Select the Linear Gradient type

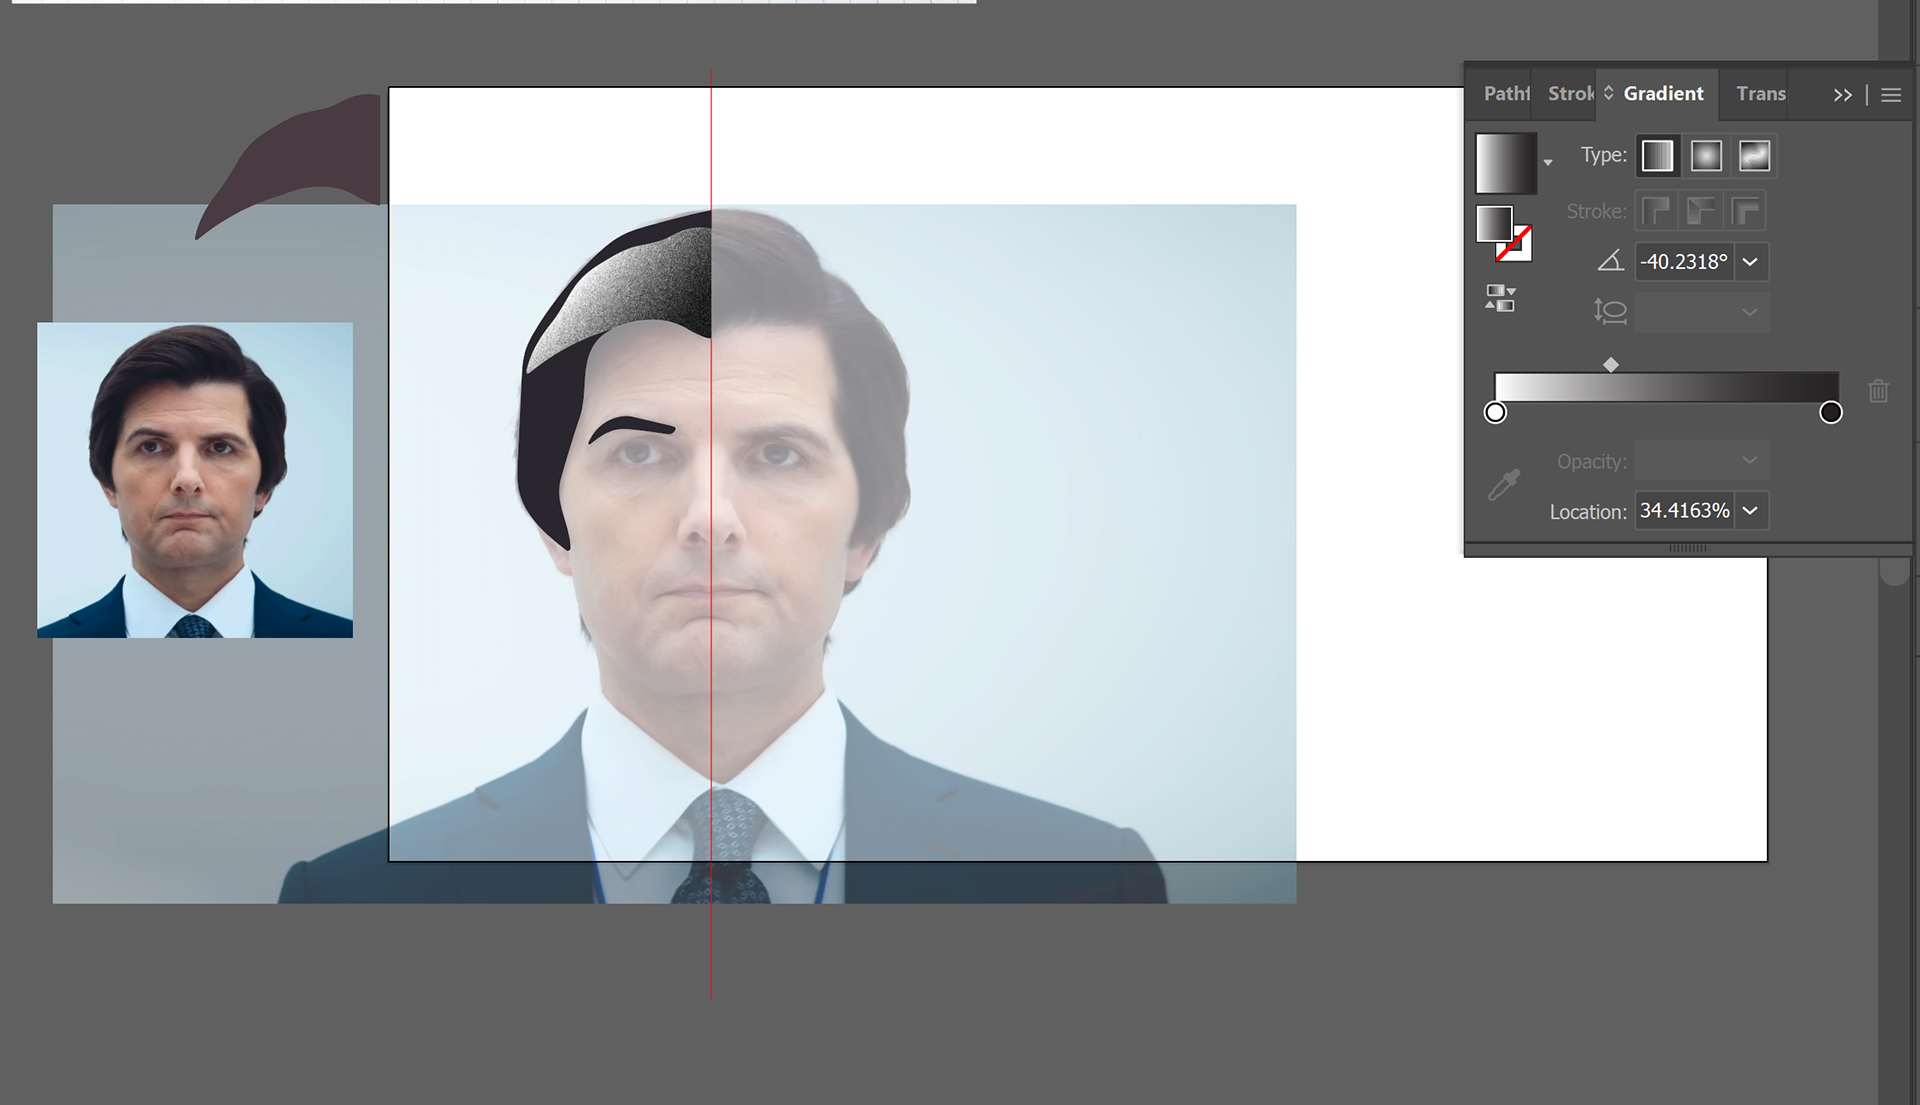coord(1657,156)
